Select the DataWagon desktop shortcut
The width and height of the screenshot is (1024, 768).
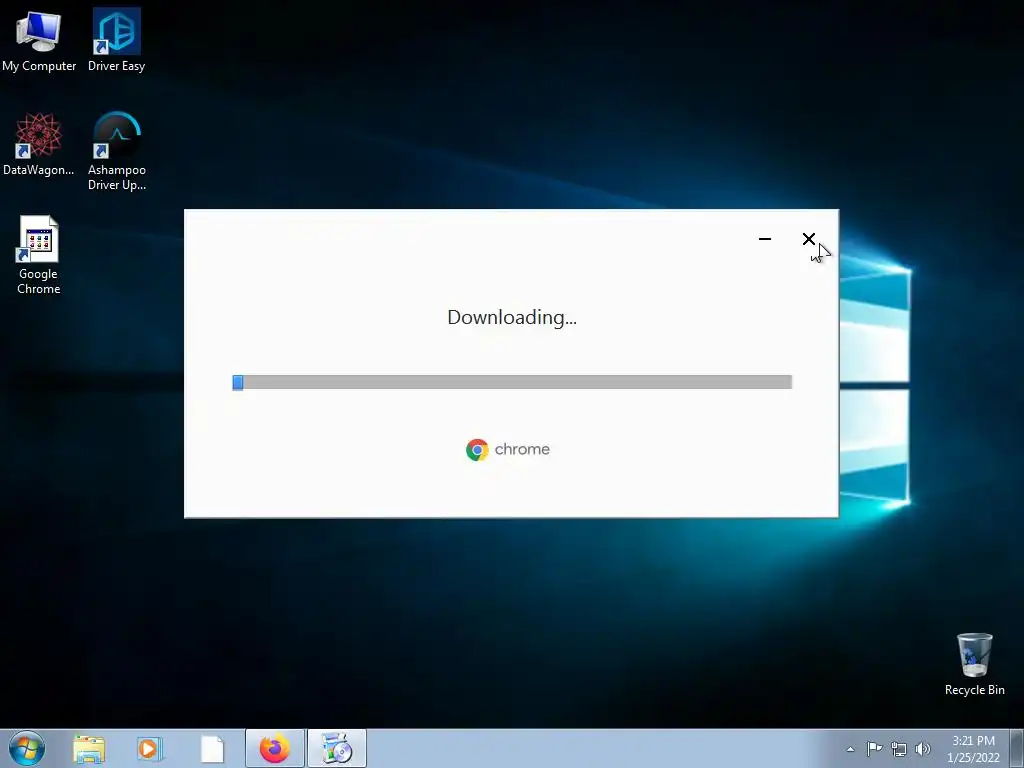[39, 144]
